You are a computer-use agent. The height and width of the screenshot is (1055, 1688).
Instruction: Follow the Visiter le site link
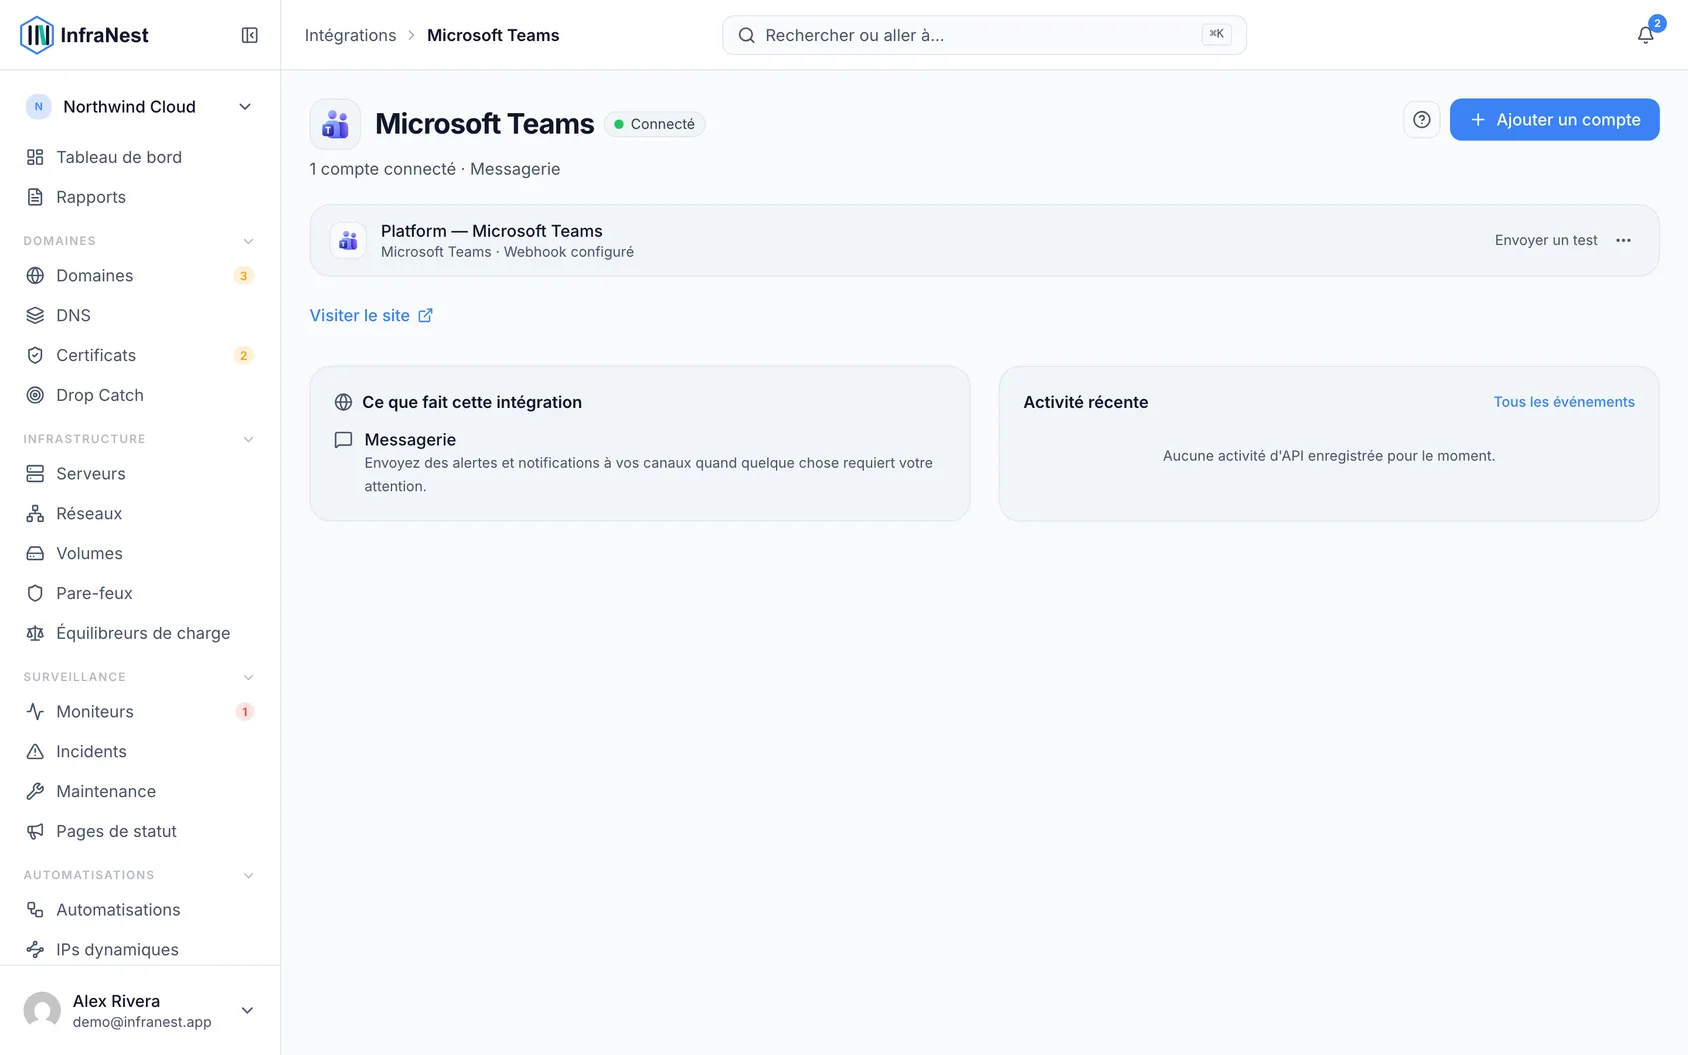(x=371, y=315)
